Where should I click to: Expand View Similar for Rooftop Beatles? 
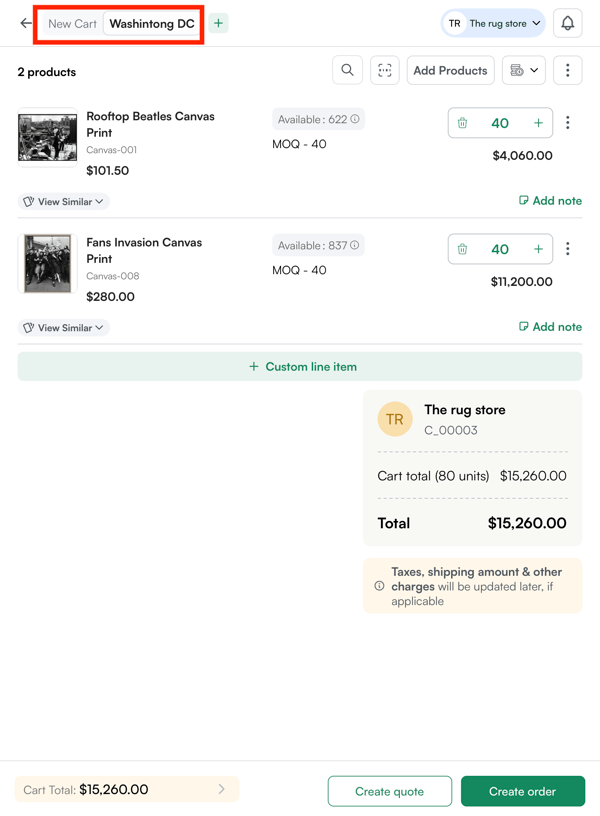(64, 202)
